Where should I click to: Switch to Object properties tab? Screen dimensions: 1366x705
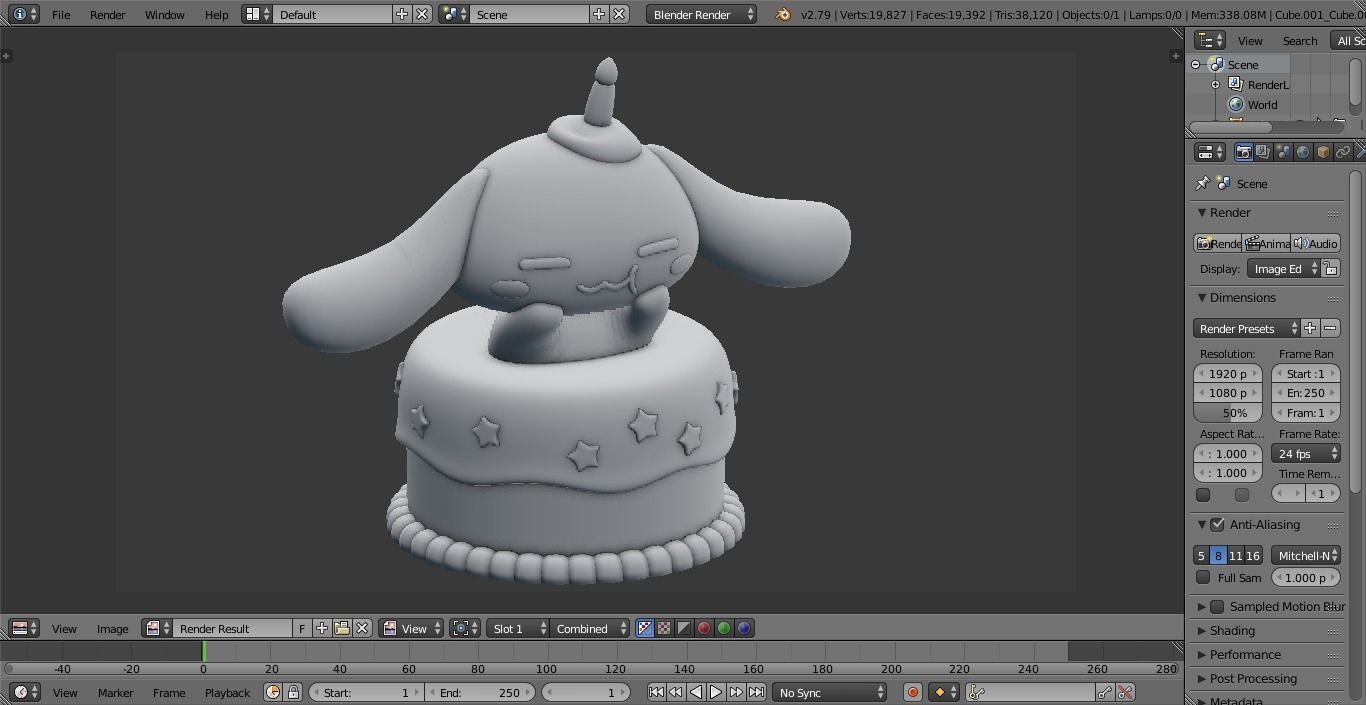click(1323, 152)
